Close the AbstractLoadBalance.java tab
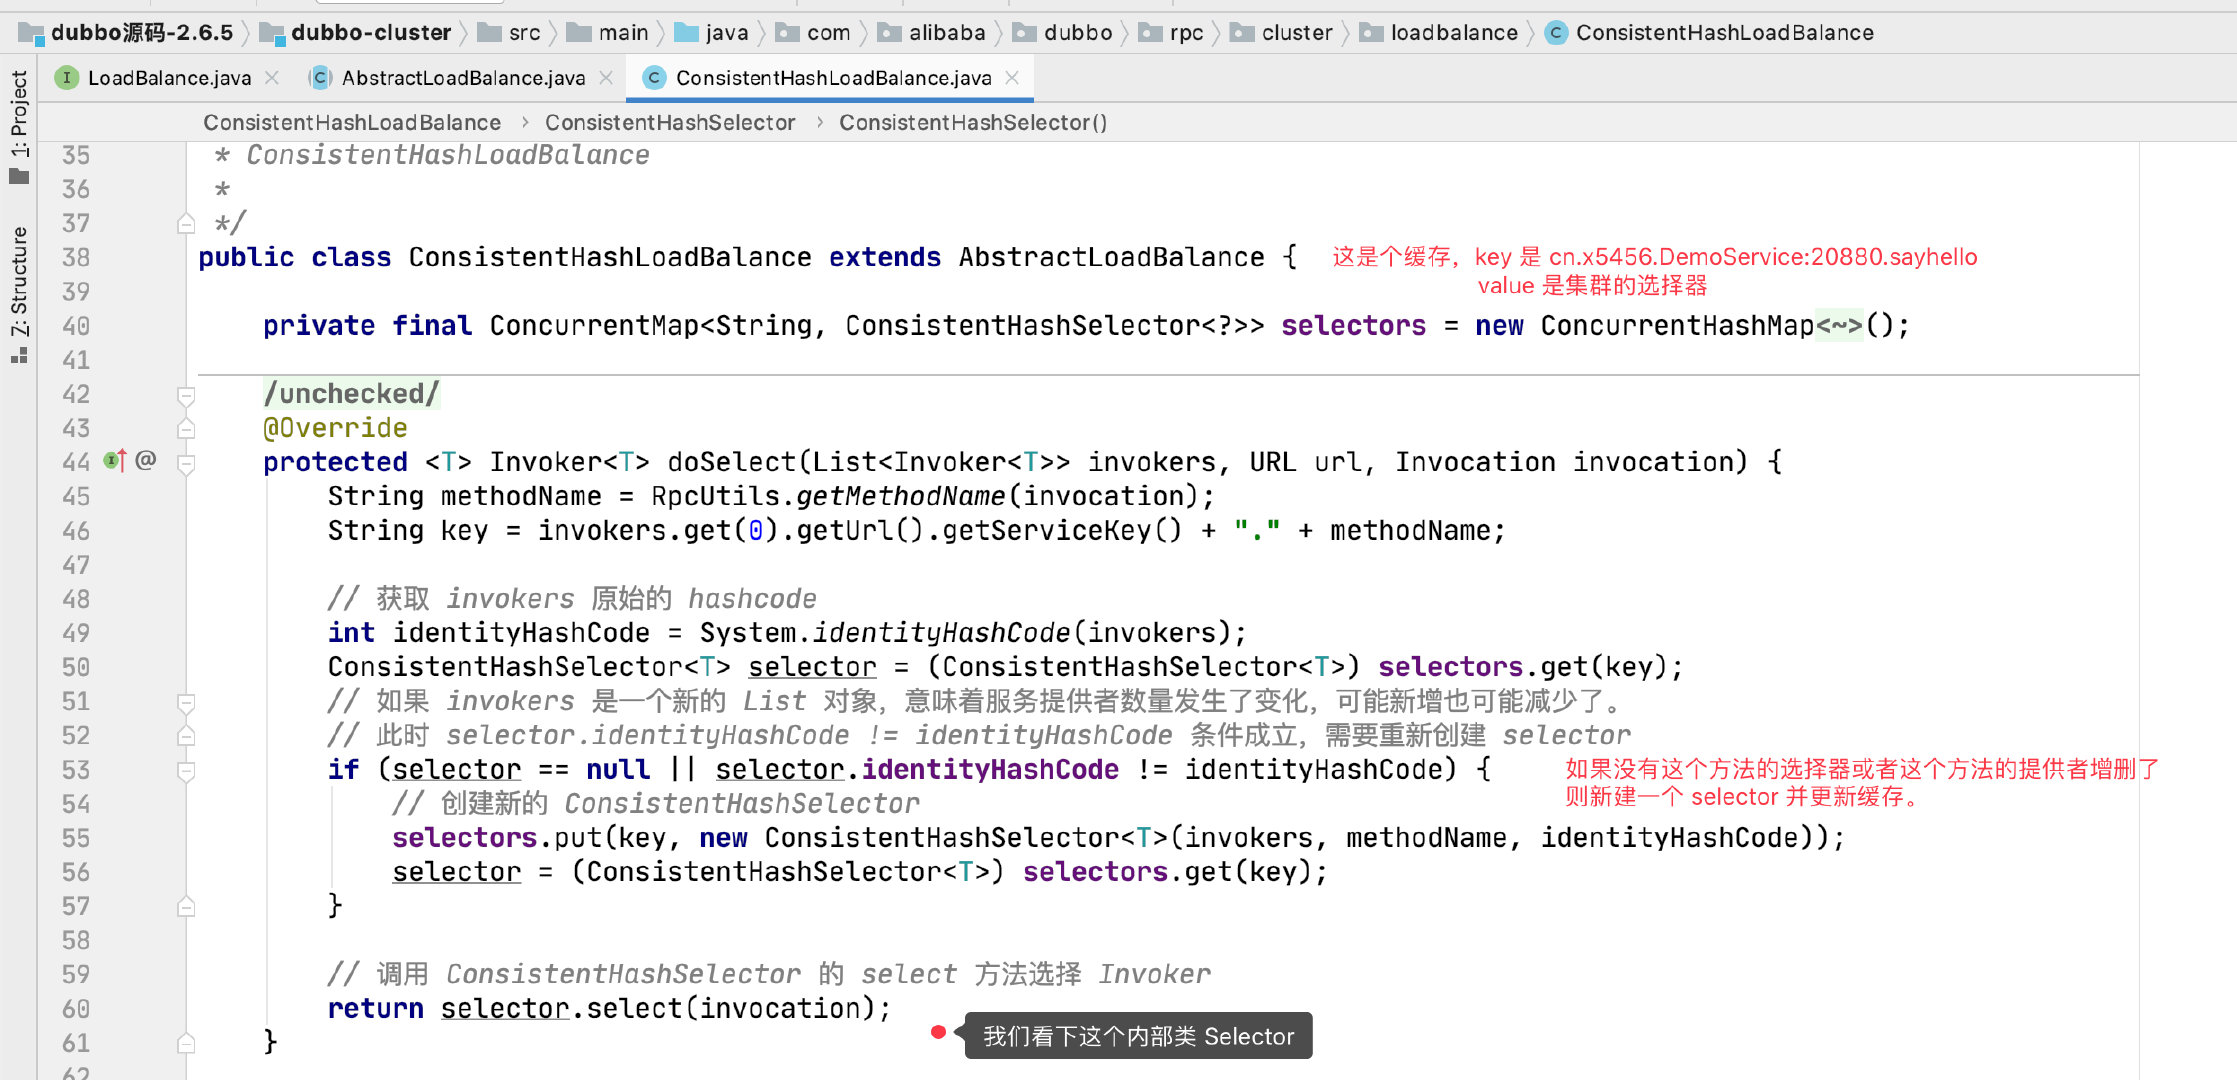This screenshot has height=1080, width=2237. tap(606, 78)
